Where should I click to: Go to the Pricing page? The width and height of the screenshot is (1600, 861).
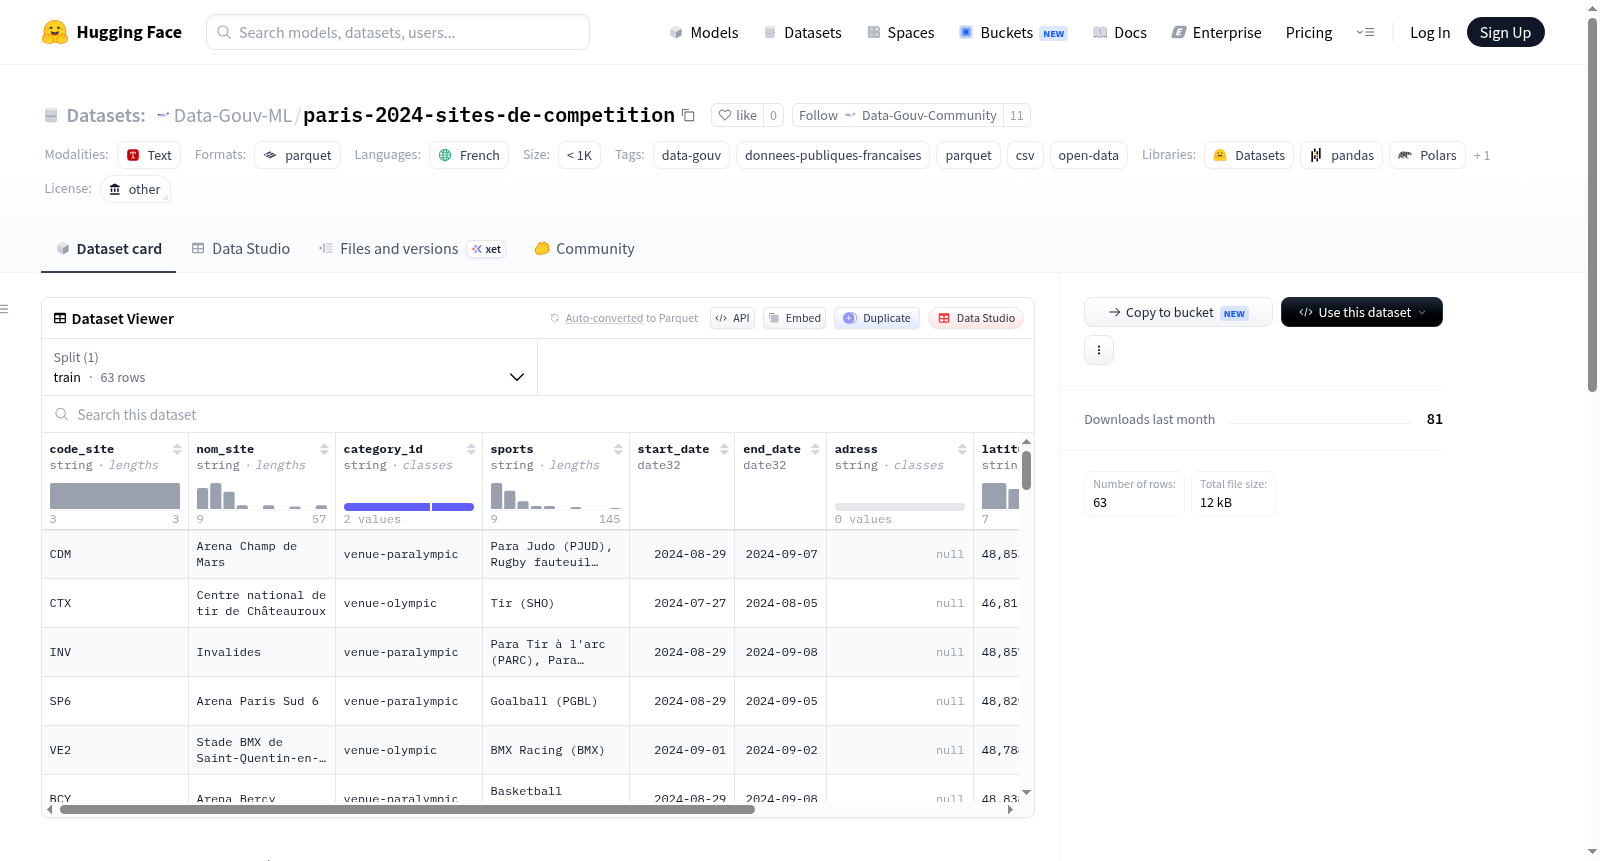[1309, 32]
